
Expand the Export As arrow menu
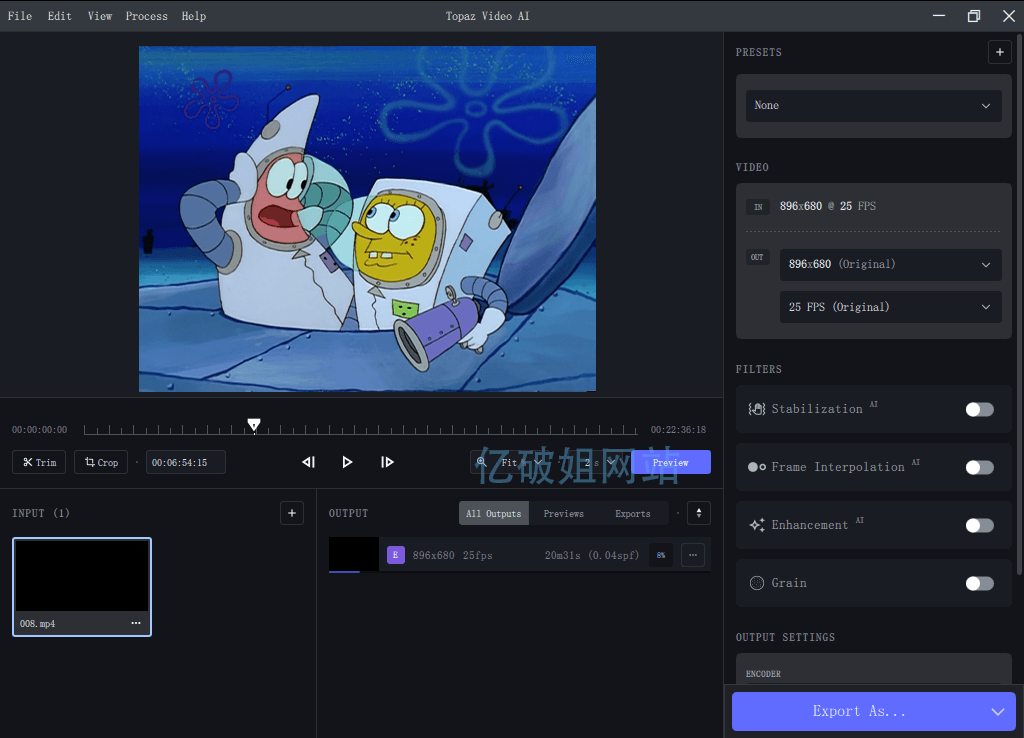point(997,711)
